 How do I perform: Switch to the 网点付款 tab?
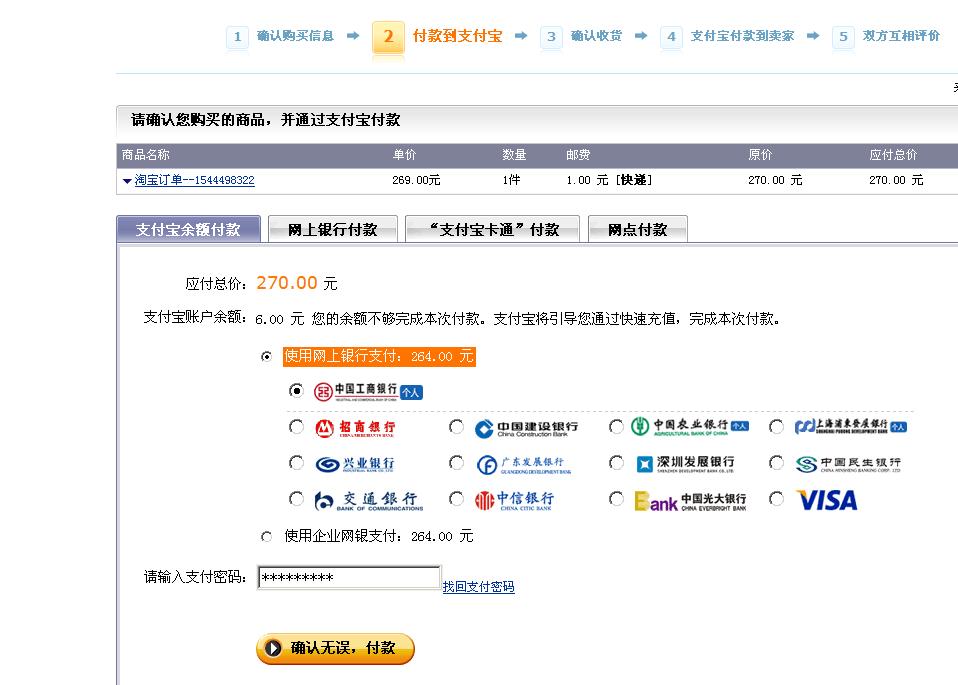click(x=637, y=229)
